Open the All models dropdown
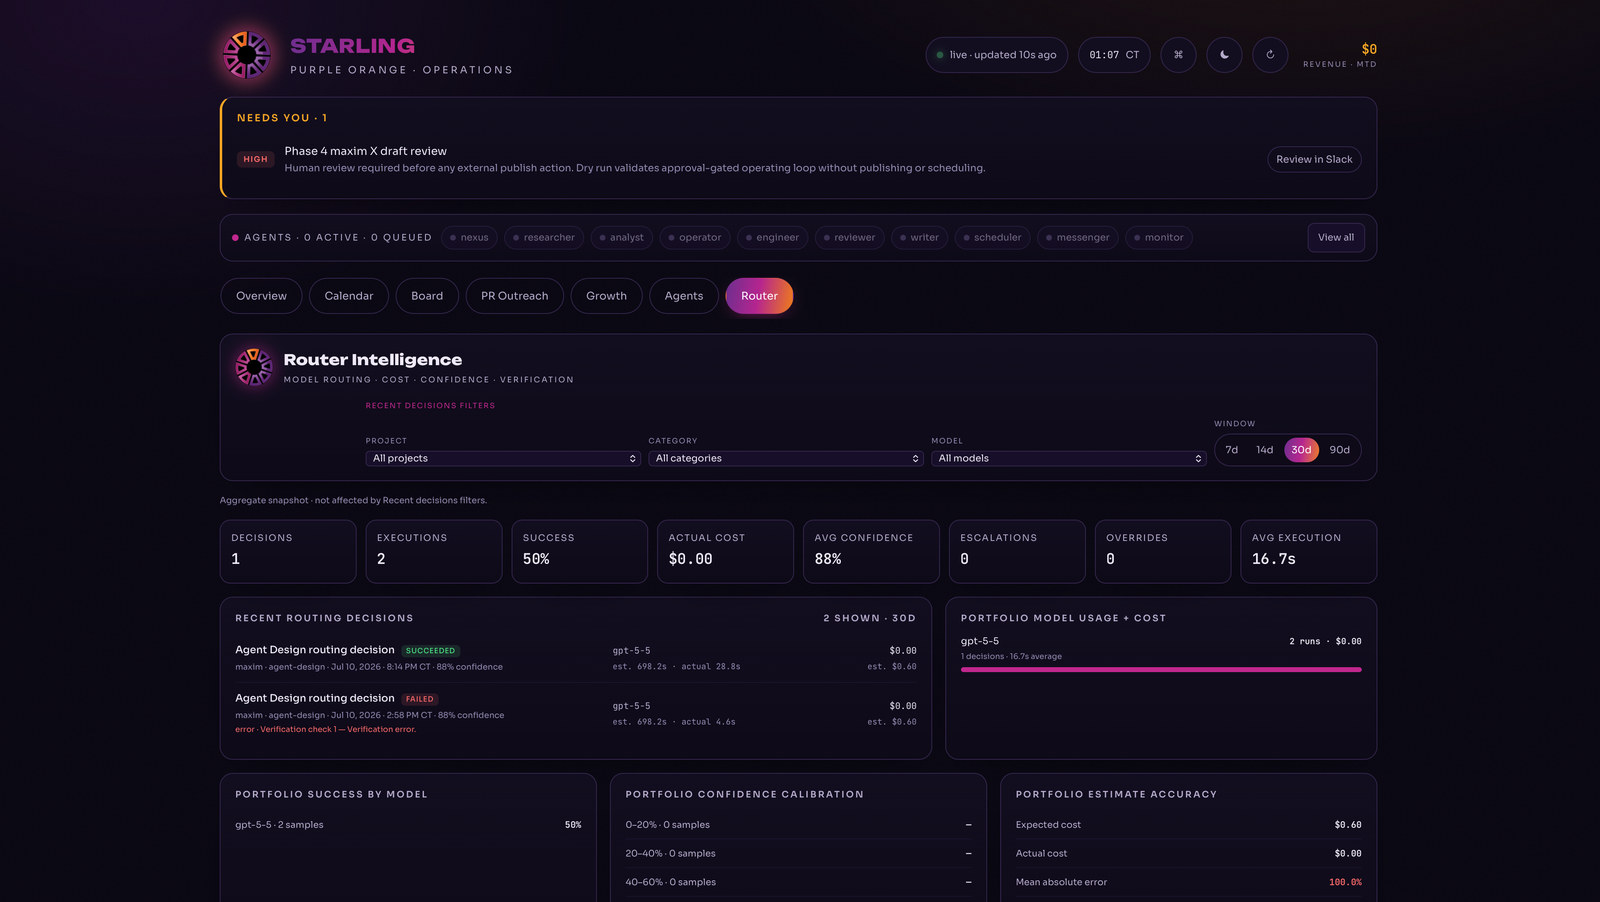This screenshot has width=1600, height=902. (x=1069, y=458)
